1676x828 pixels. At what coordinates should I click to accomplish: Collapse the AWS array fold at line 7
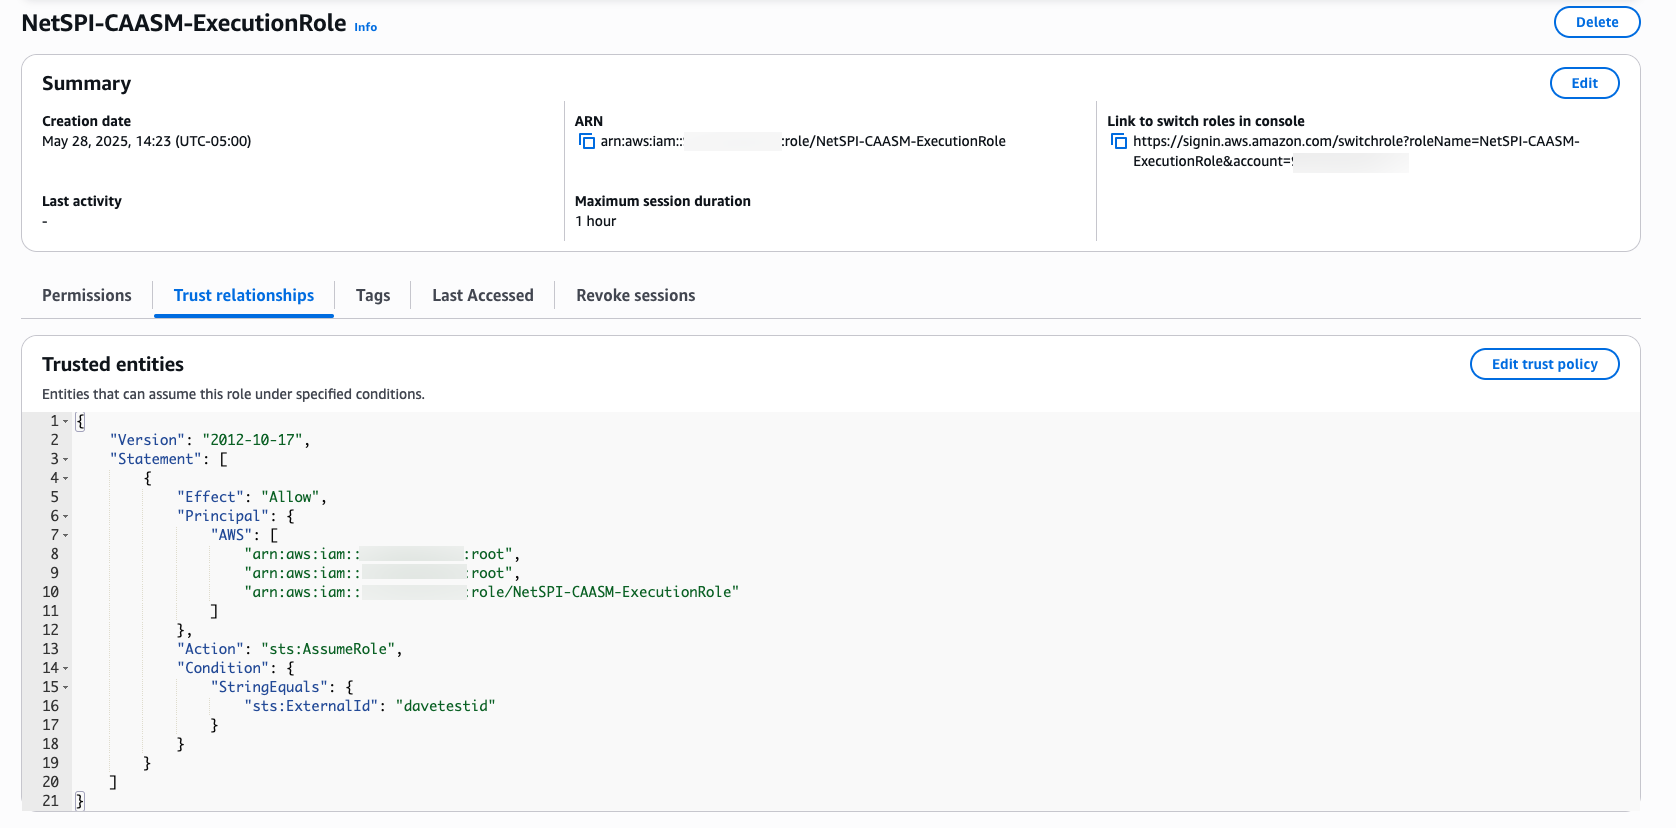[66, 535]
